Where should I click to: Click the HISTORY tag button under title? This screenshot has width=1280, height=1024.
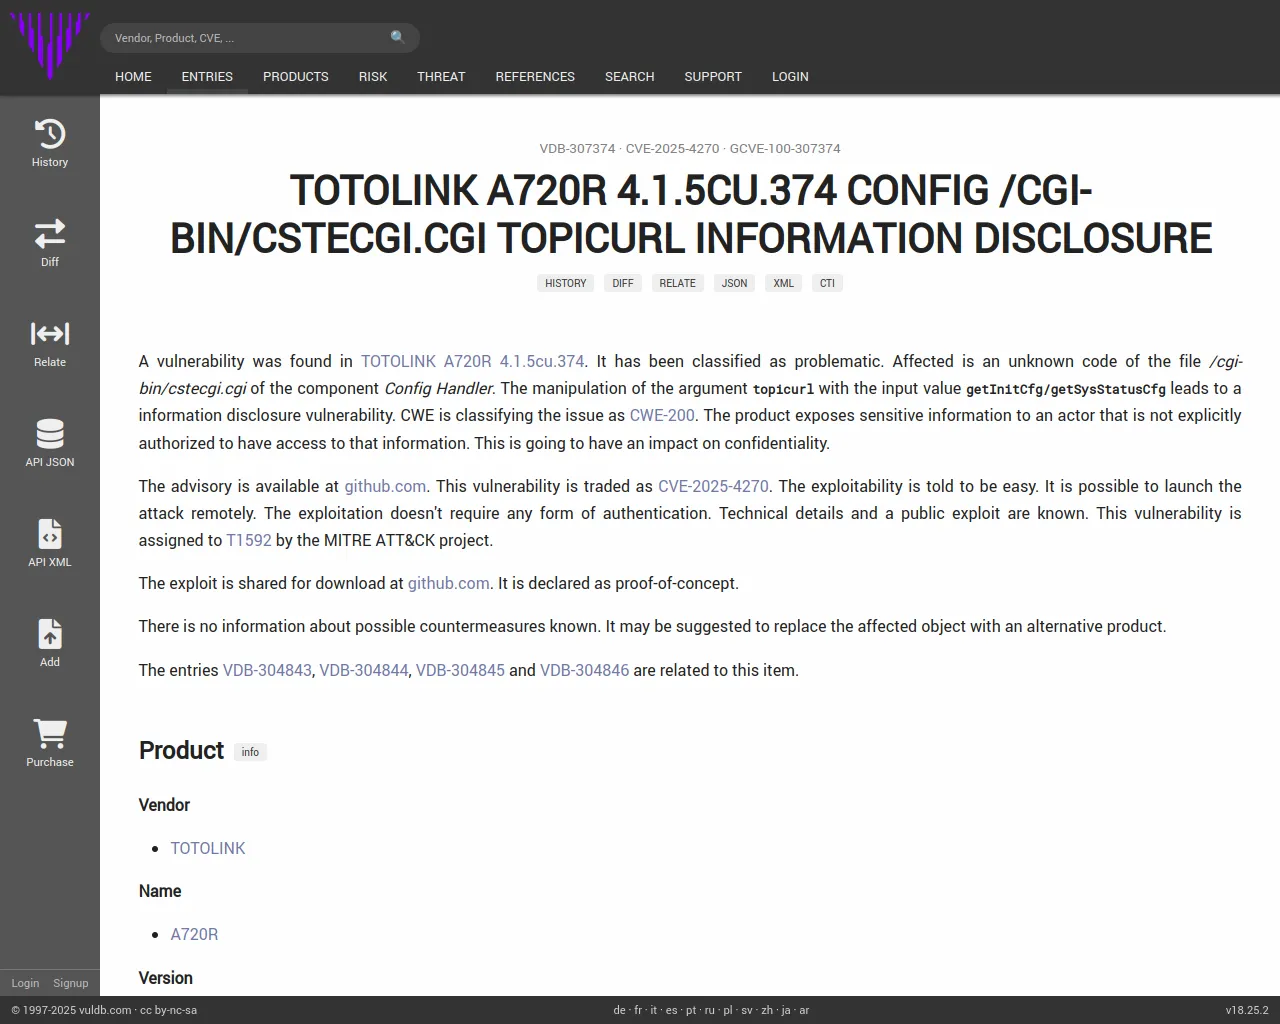566,283
